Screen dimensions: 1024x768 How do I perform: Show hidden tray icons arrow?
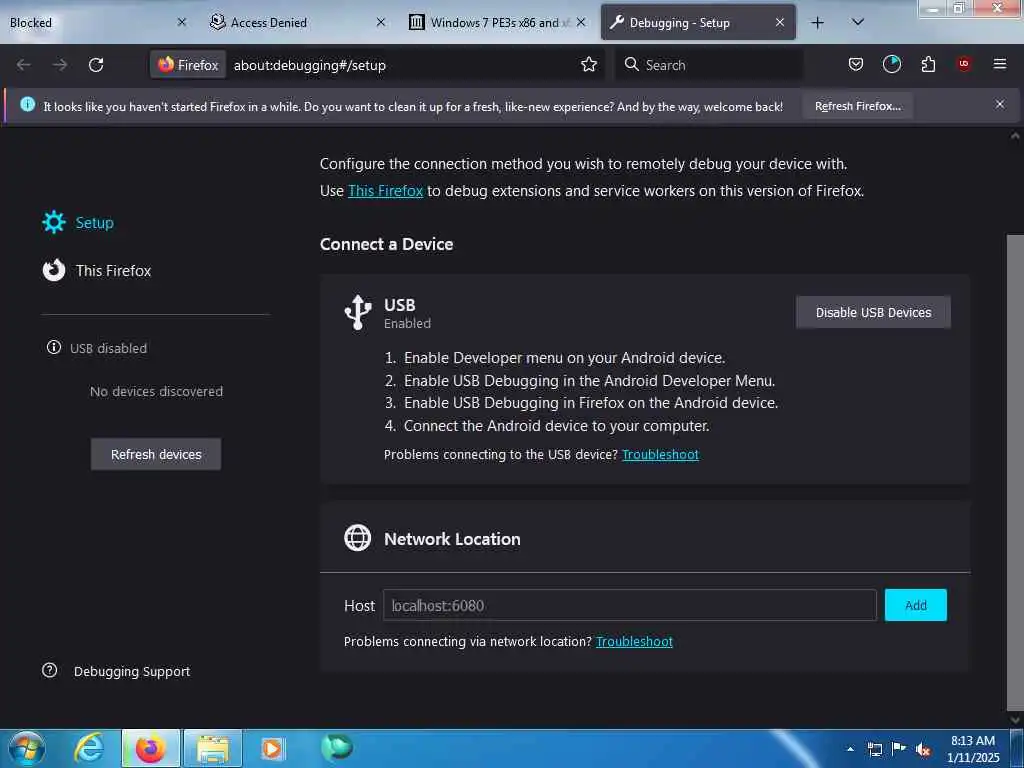[x=850, y=749]
